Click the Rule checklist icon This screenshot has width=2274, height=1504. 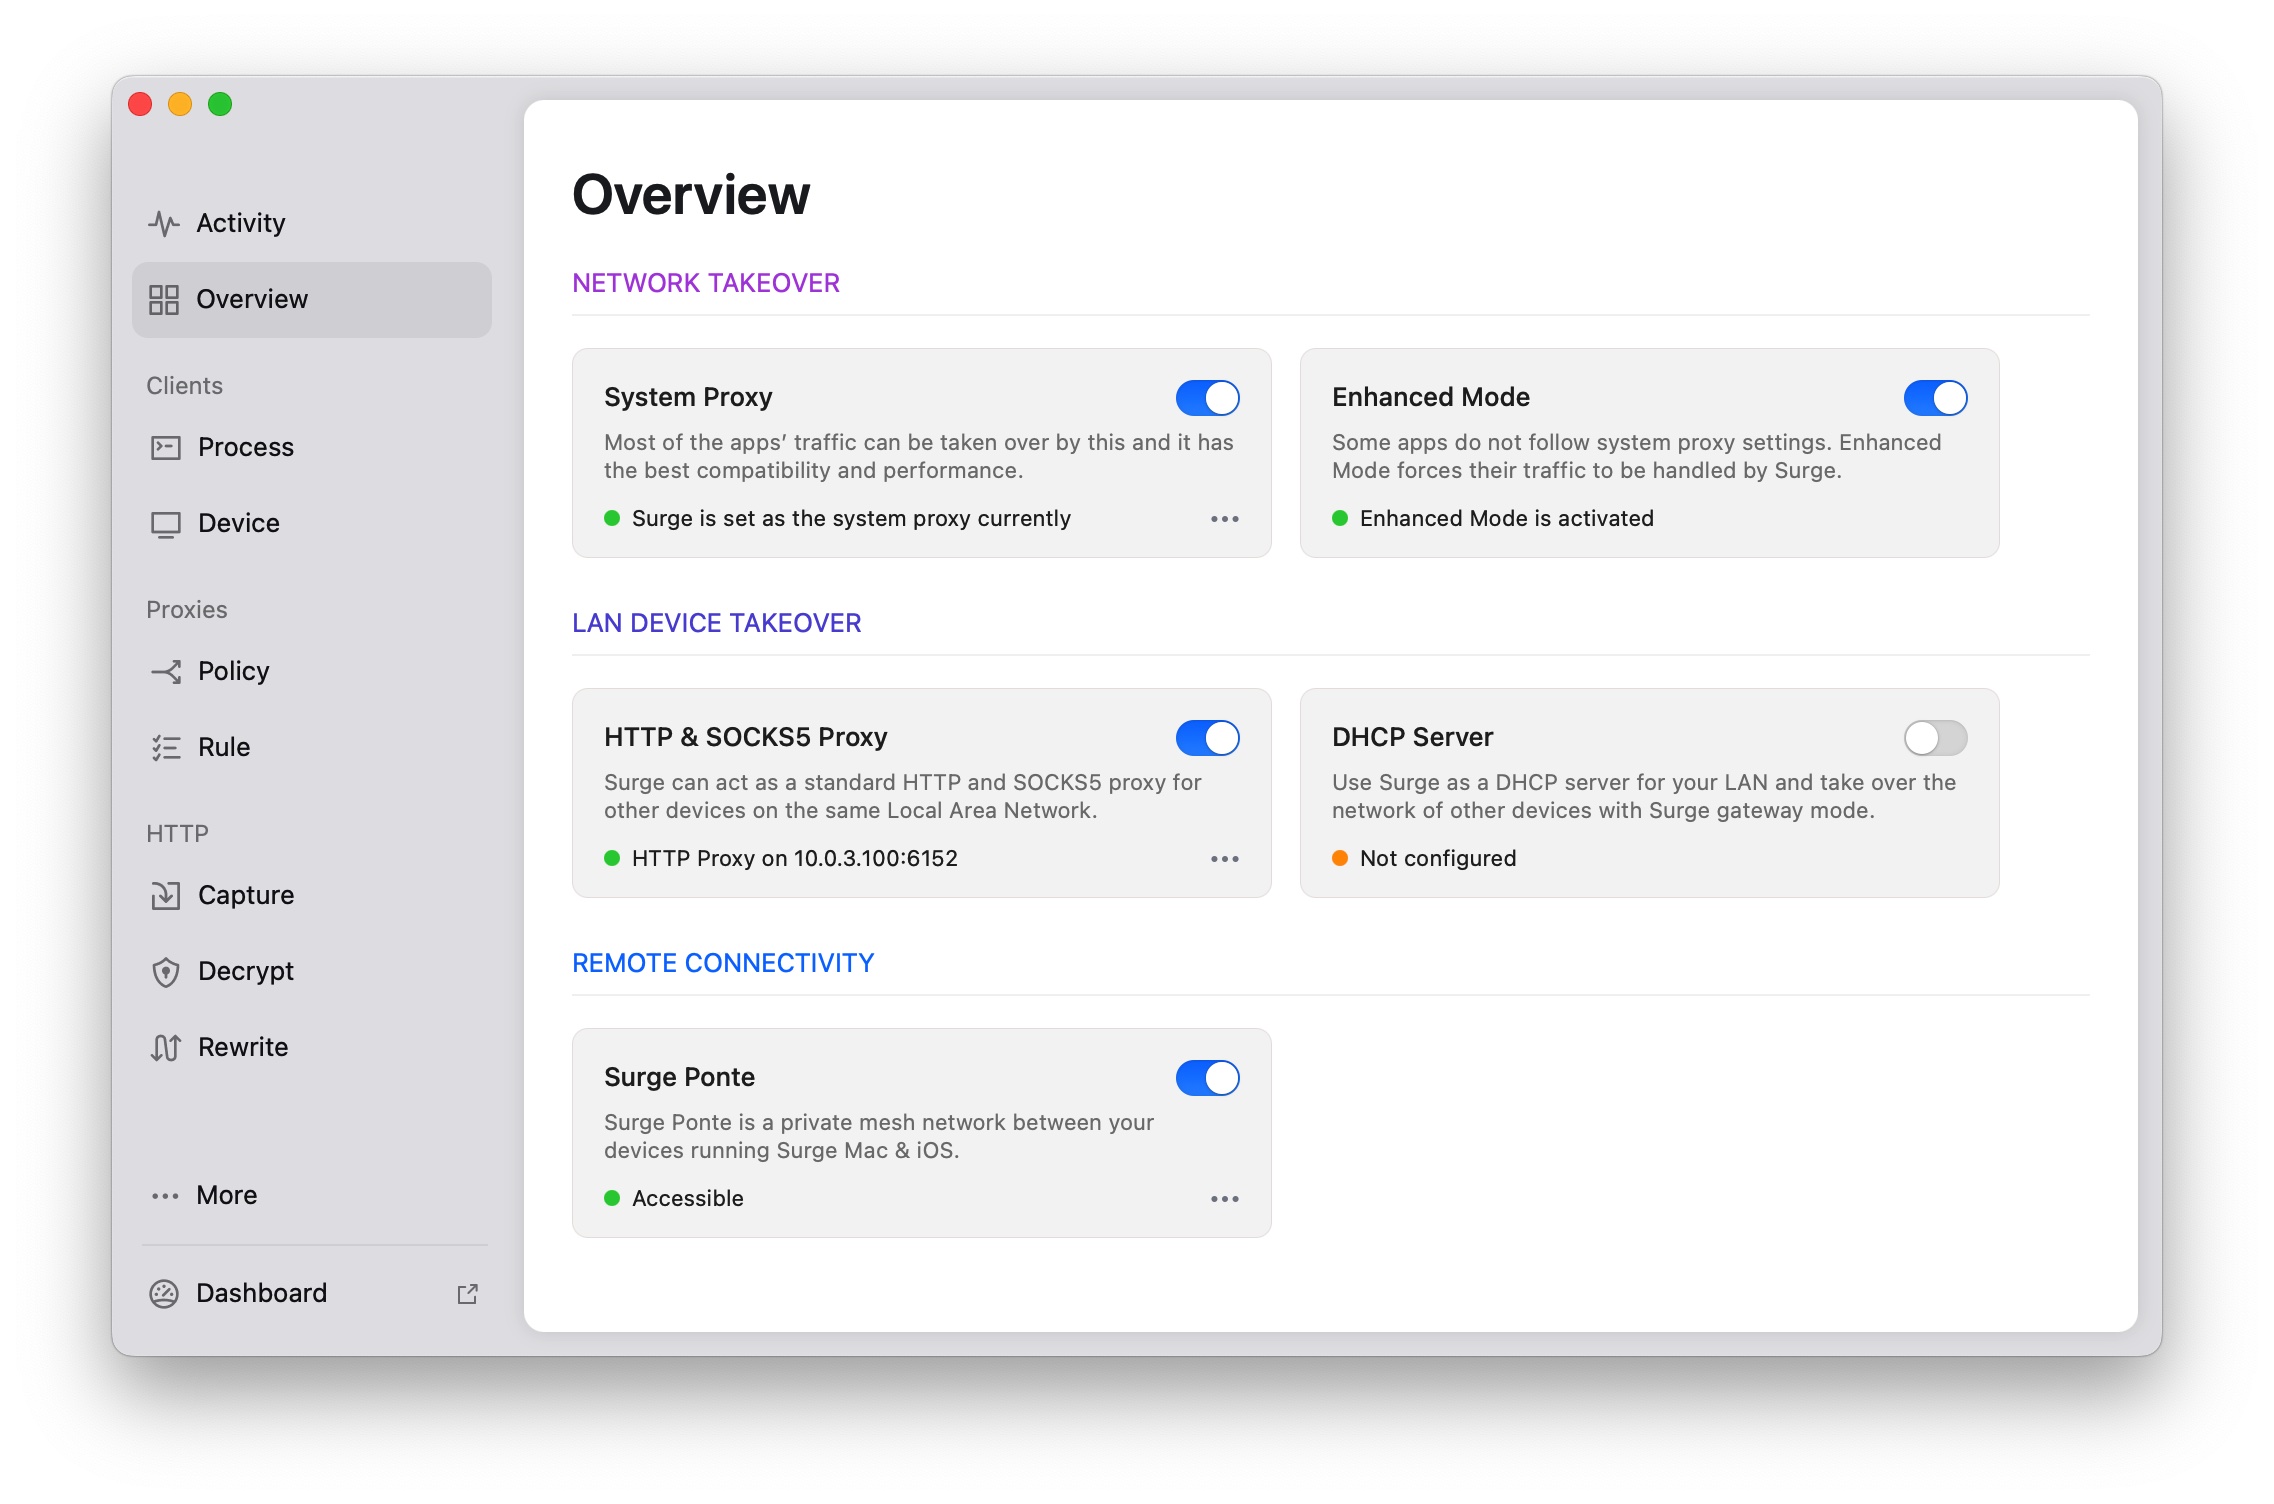[x=165, y=747]
